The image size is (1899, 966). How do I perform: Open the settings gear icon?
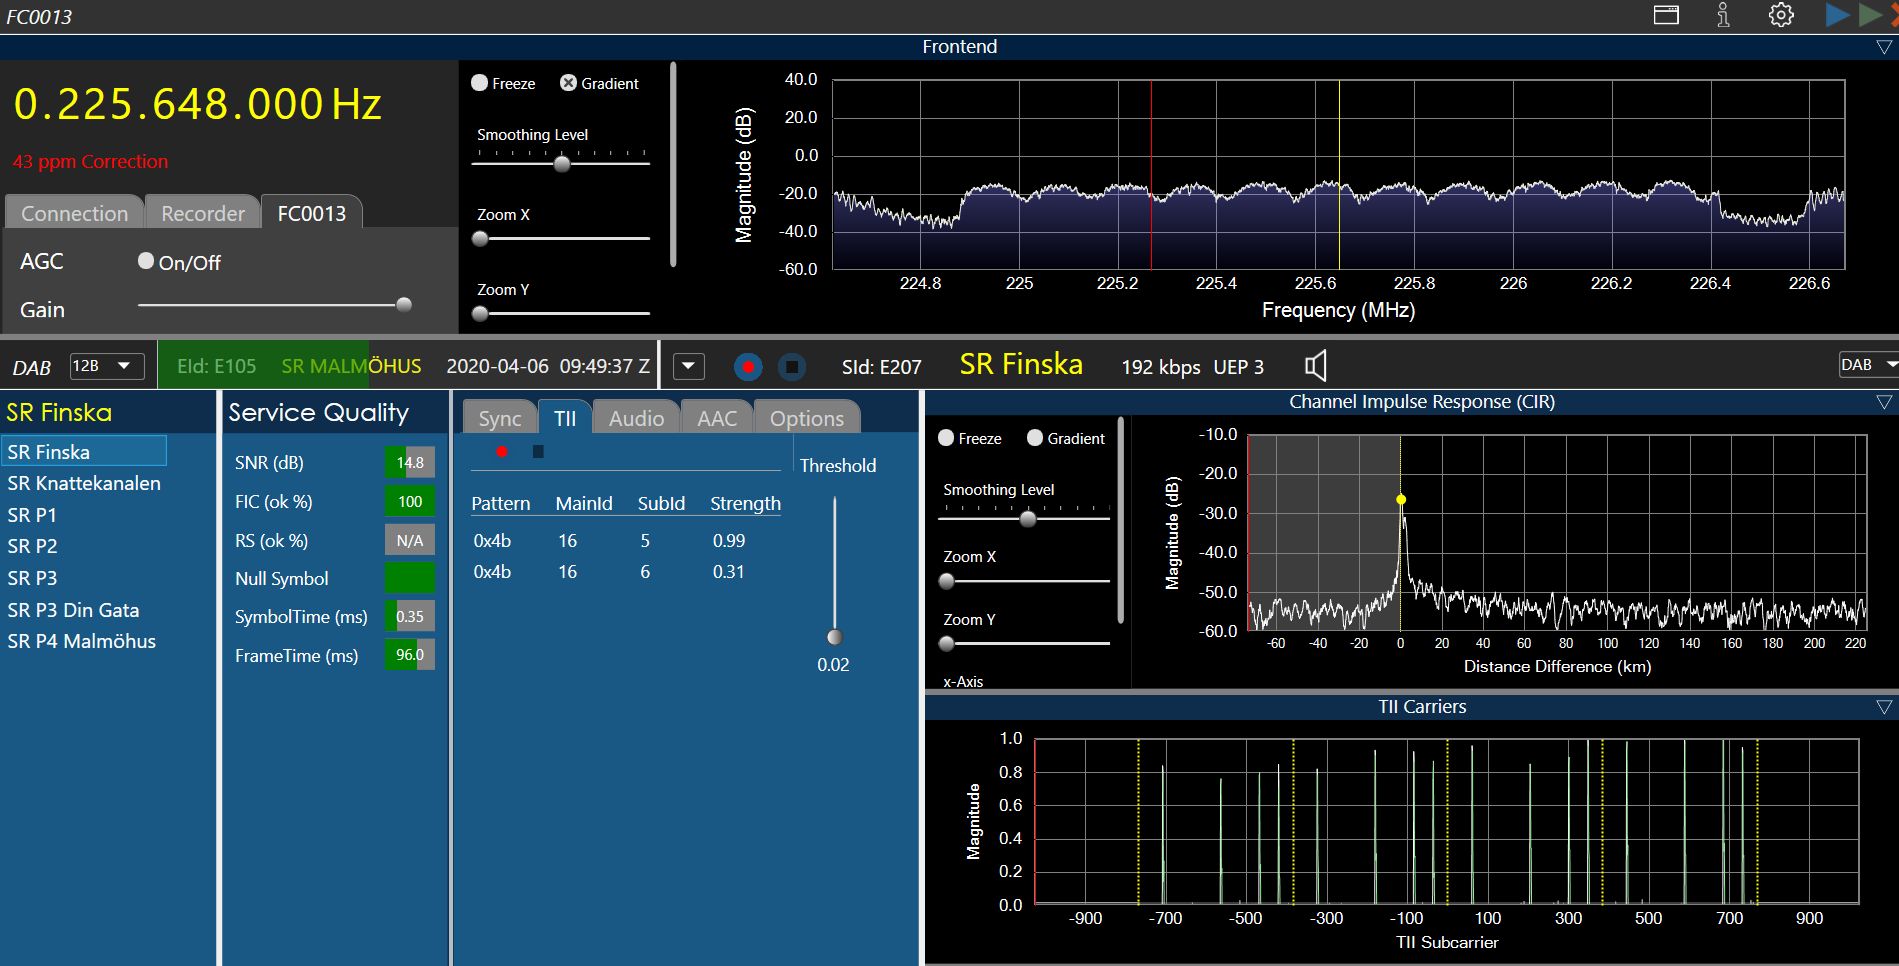[x=1781, y=15]
